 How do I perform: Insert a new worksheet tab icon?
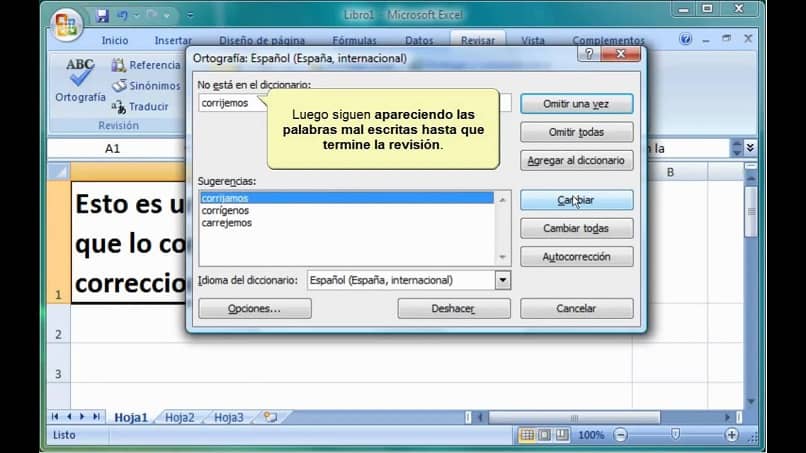point(270,417)
